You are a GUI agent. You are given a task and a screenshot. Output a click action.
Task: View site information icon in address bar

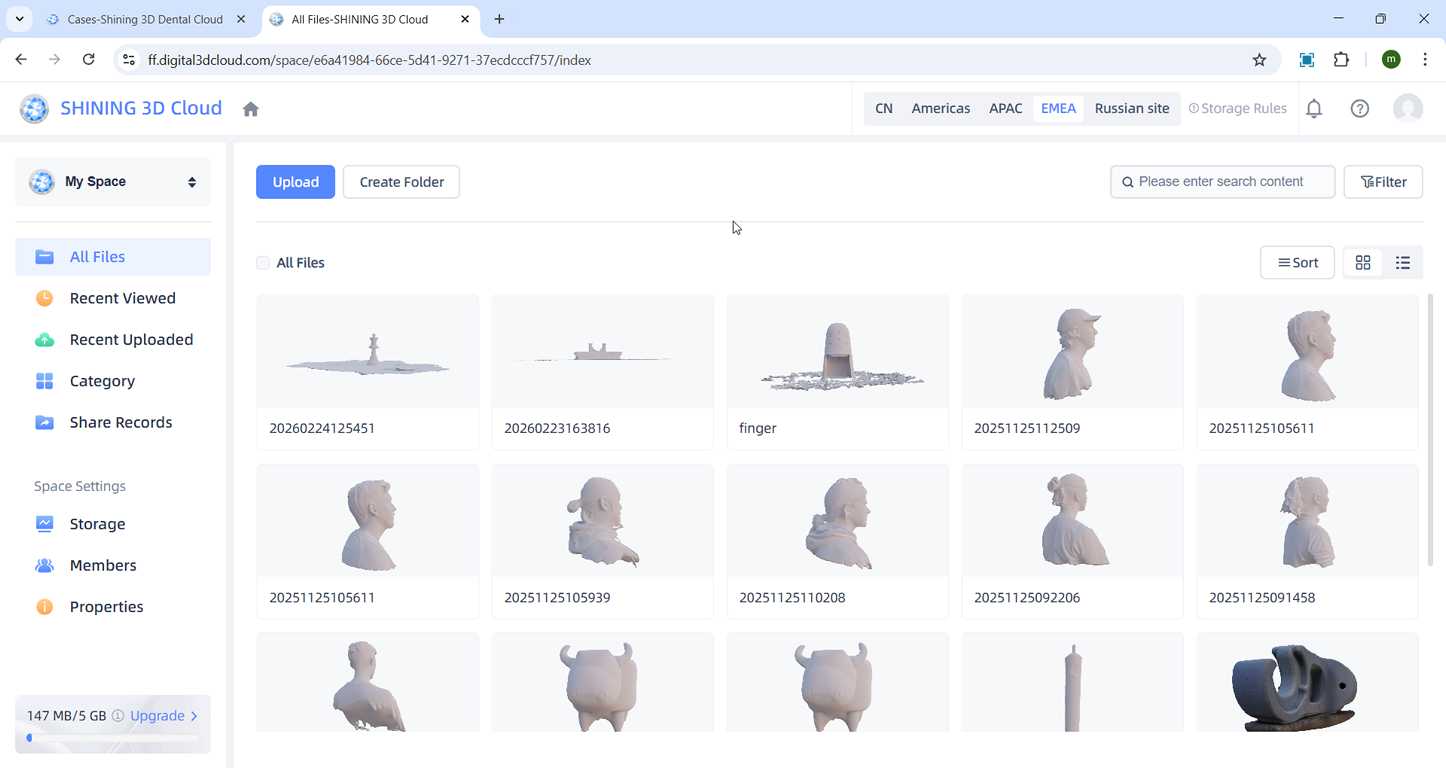(128, 60)
